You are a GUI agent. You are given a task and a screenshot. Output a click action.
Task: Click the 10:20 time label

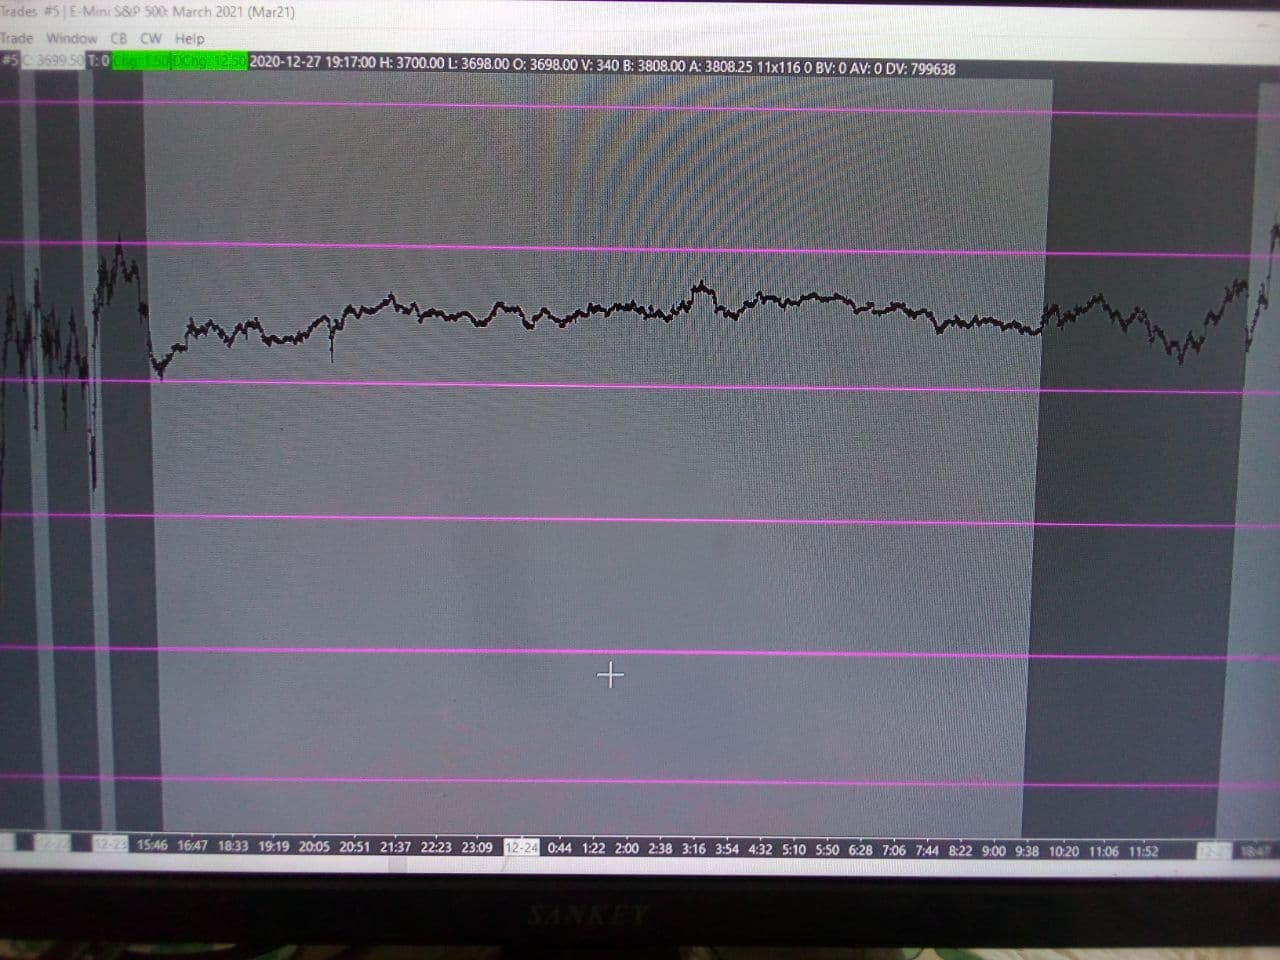tap(1064, 852)
